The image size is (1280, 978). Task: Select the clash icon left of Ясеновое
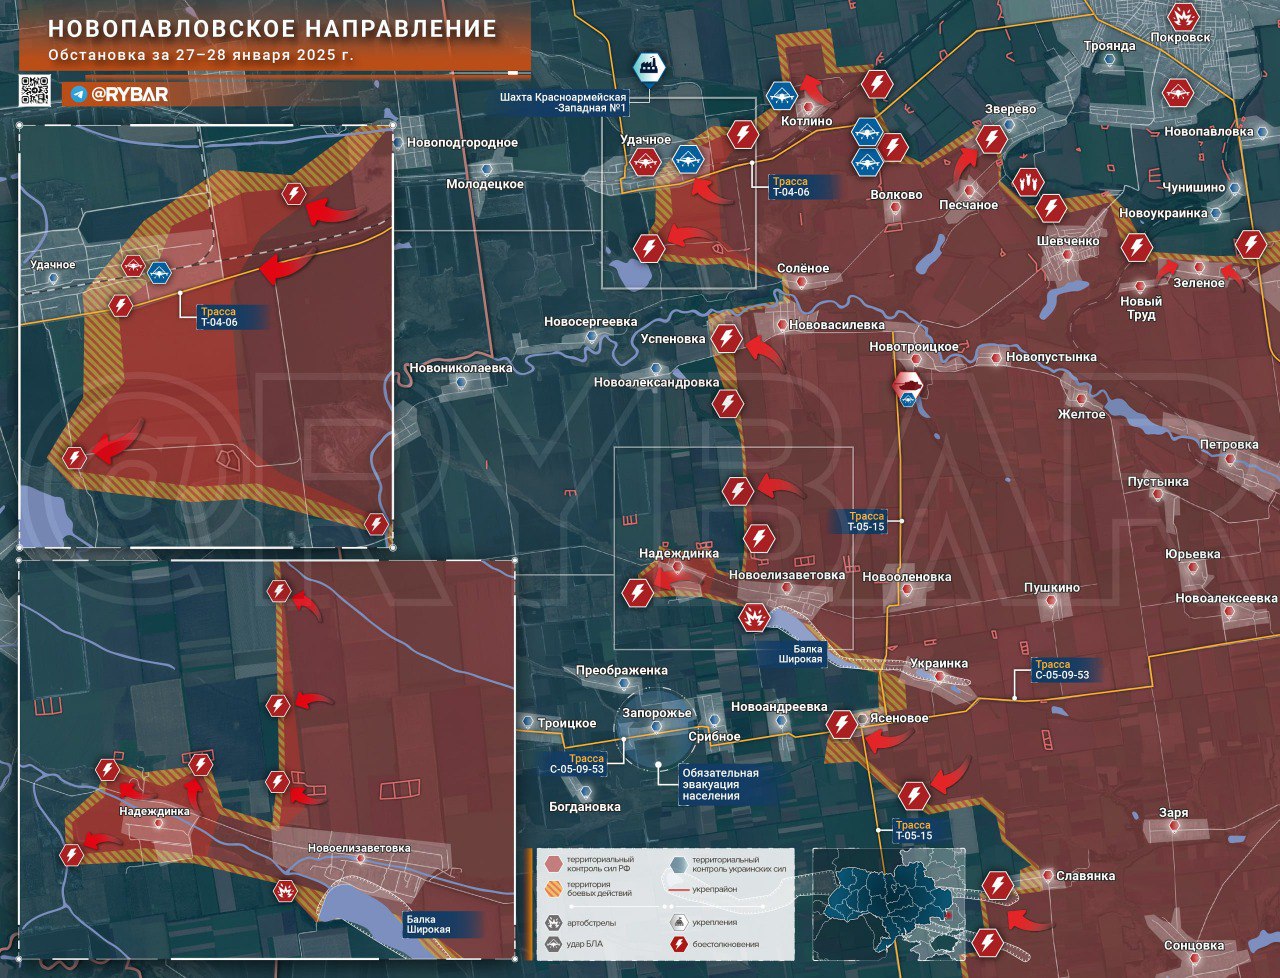(842, 724)
